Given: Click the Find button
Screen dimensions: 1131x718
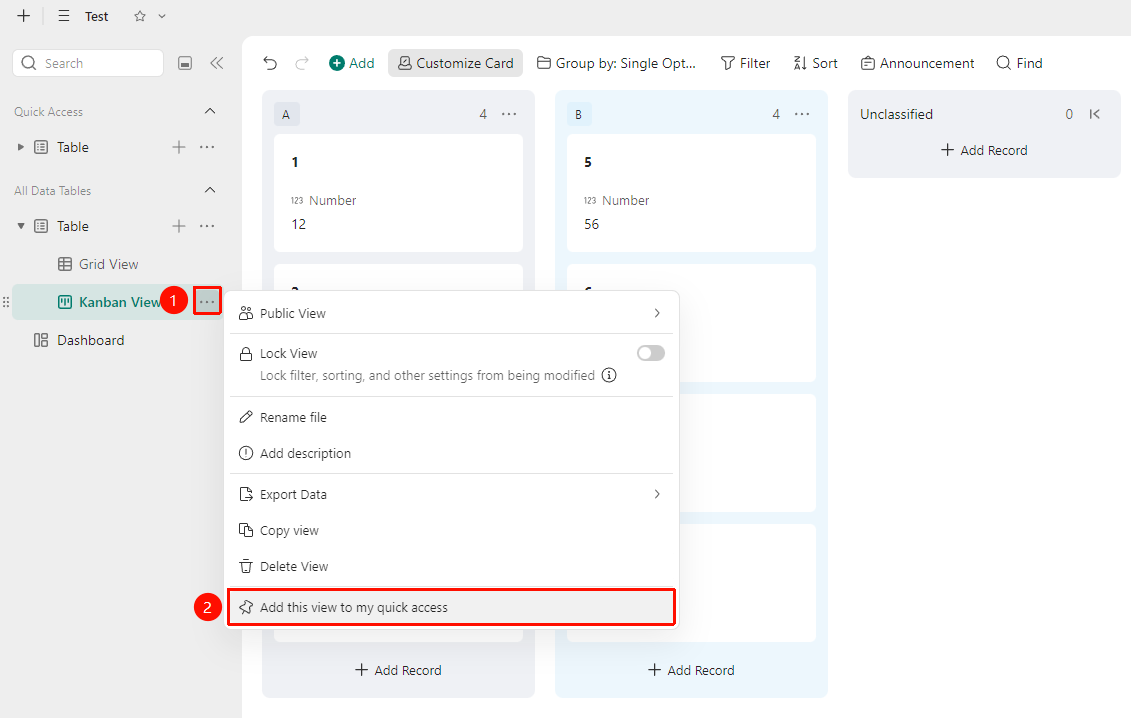Looking at the screenshot, I should click(1019, 64).
